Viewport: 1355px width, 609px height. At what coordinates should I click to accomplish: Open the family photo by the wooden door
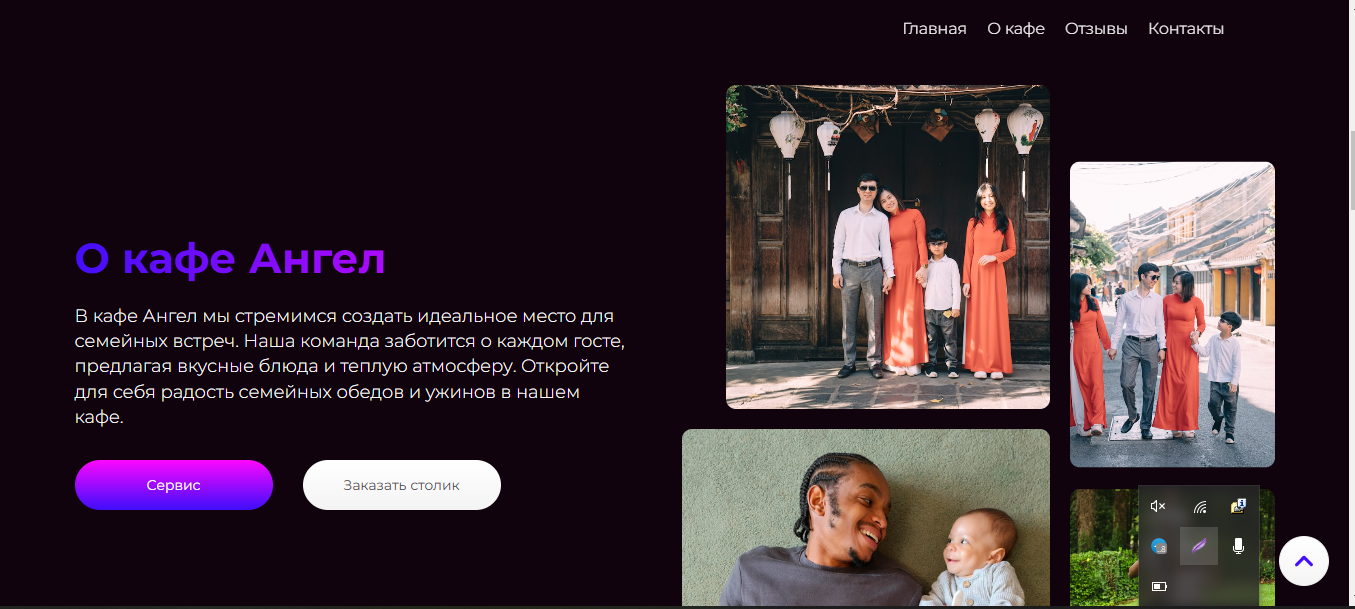[x=888, y=247]
